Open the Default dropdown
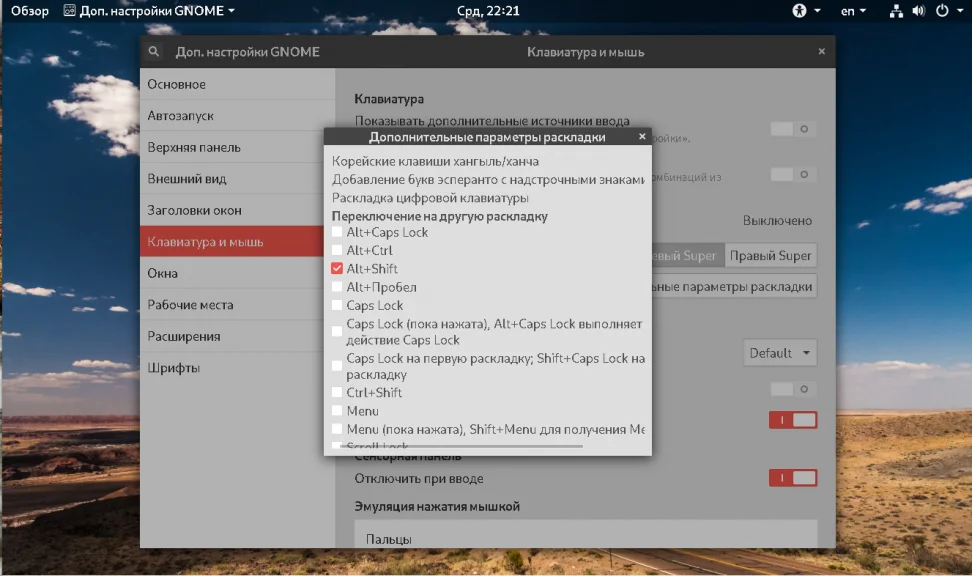The width and height of the screenshot is (972, 576). [780, 353]
